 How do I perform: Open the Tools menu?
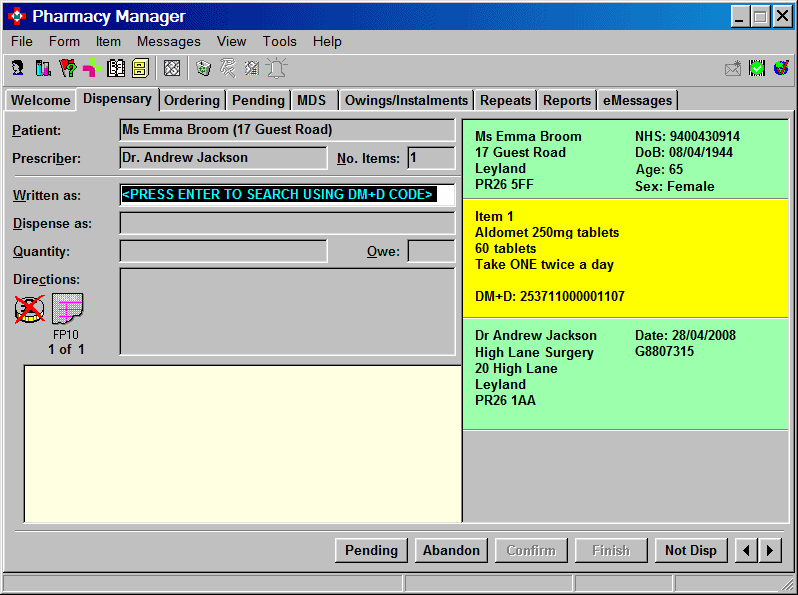(x=279, y=41)
